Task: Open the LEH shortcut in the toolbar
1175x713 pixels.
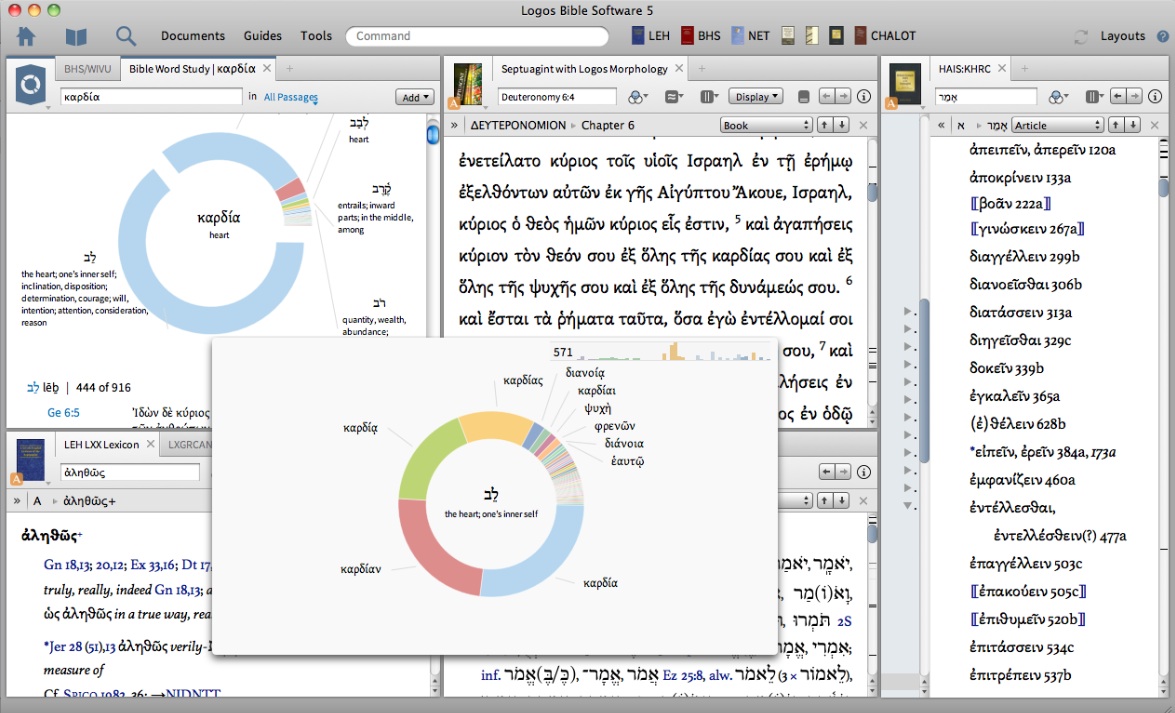Action: [650, 36]
